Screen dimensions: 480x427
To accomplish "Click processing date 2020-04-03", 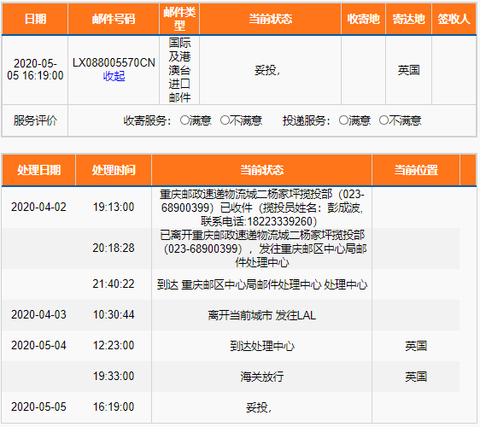I will (39, 315).
